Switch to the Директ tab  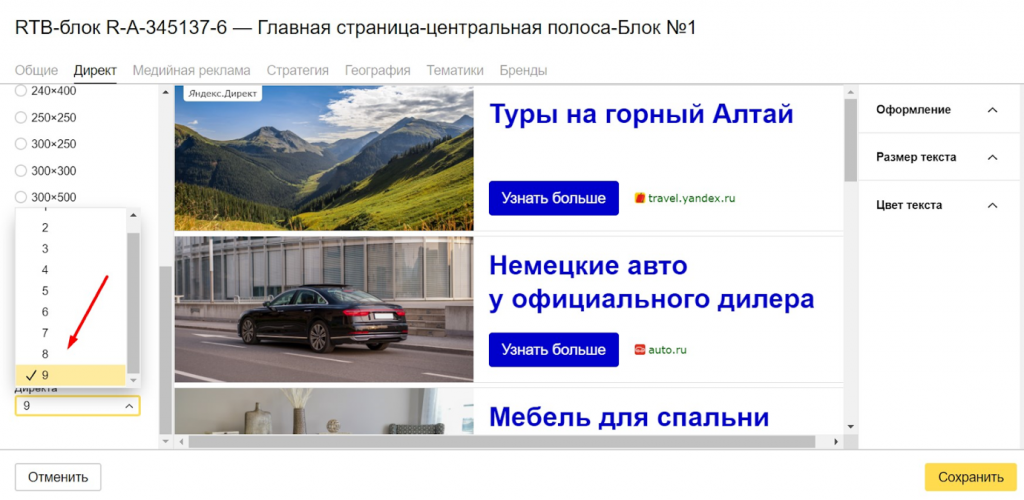(95, 70)
